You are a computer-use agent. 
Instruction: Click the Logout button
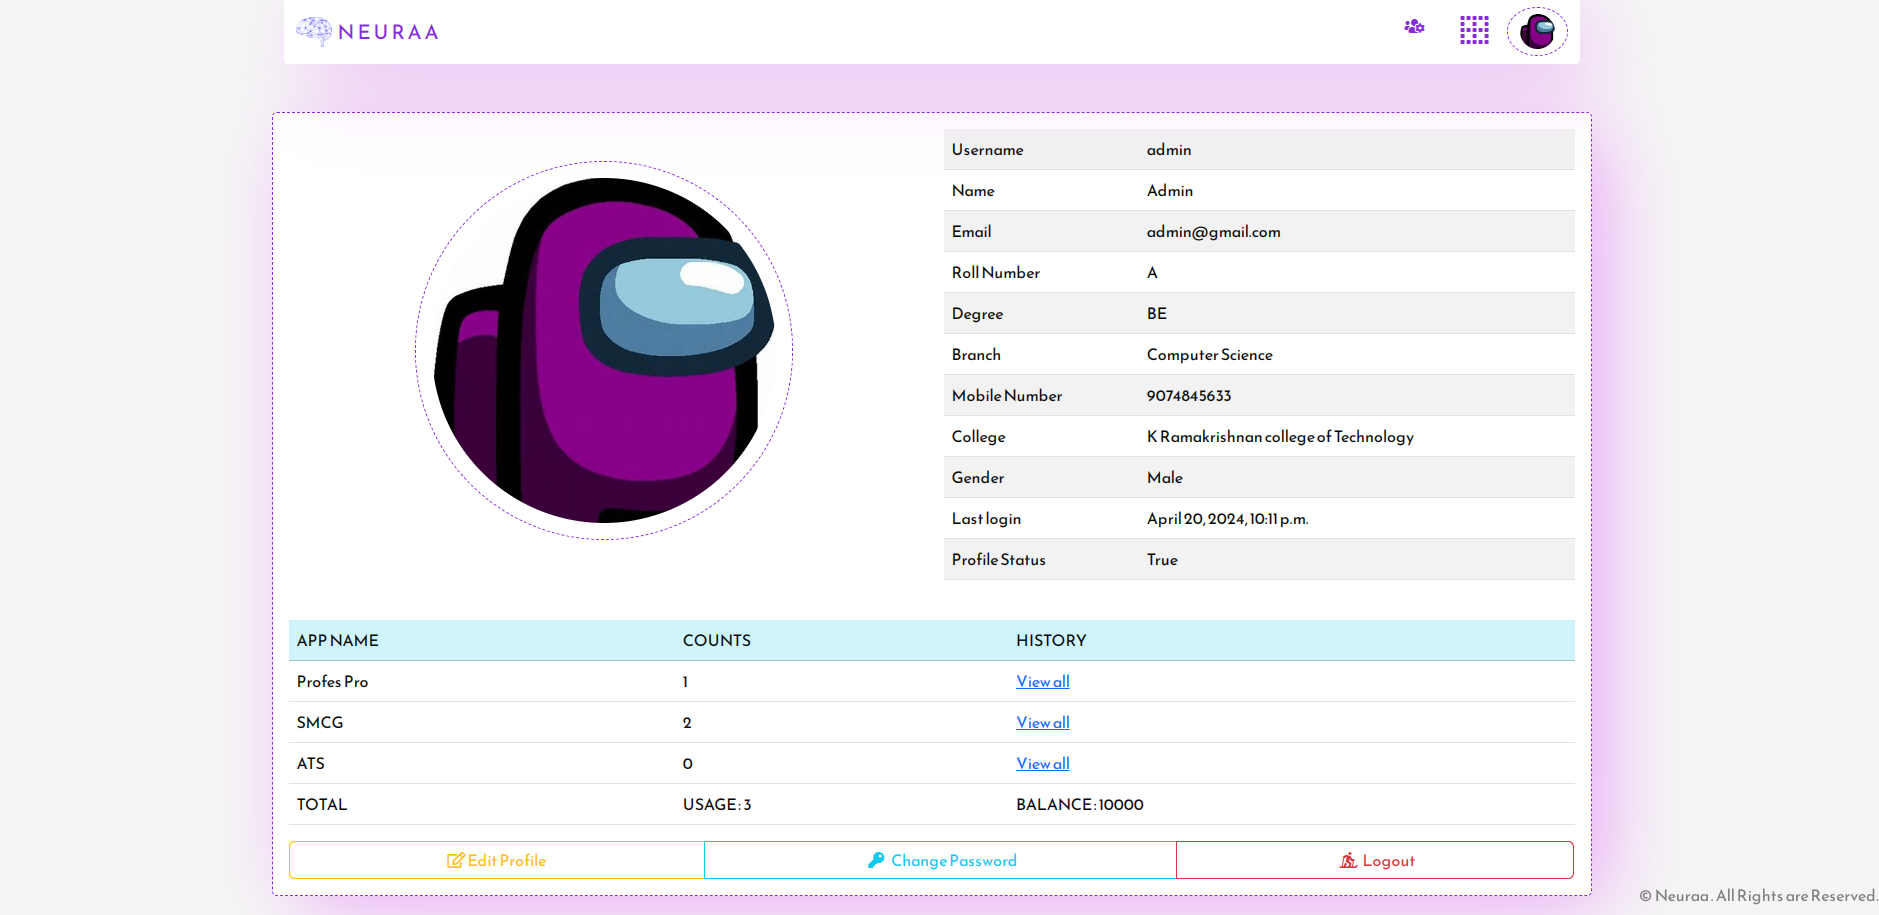click(1375, 860)
